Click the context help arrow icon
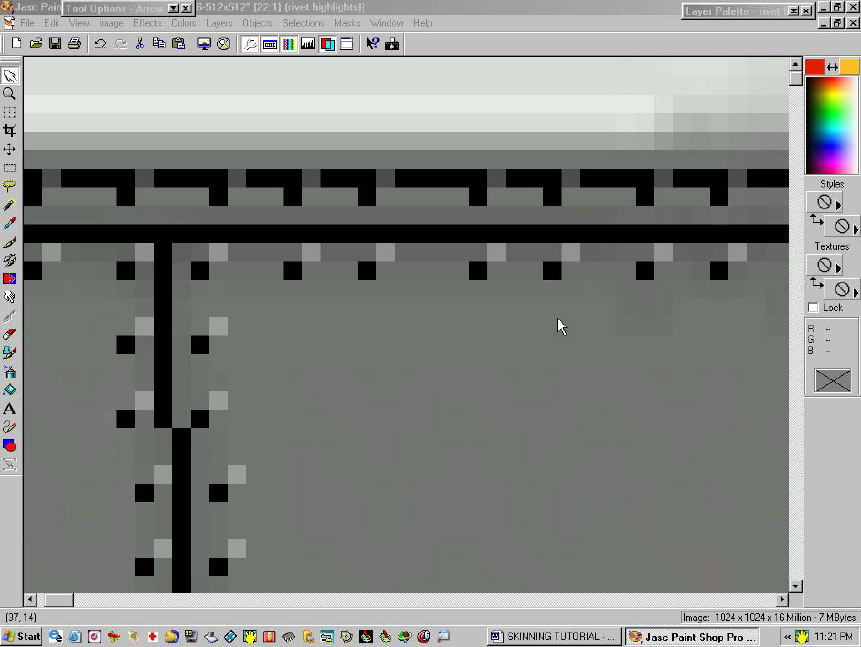Image resolution: width=861 pixels, height=647 pixels. pos(372,43)
